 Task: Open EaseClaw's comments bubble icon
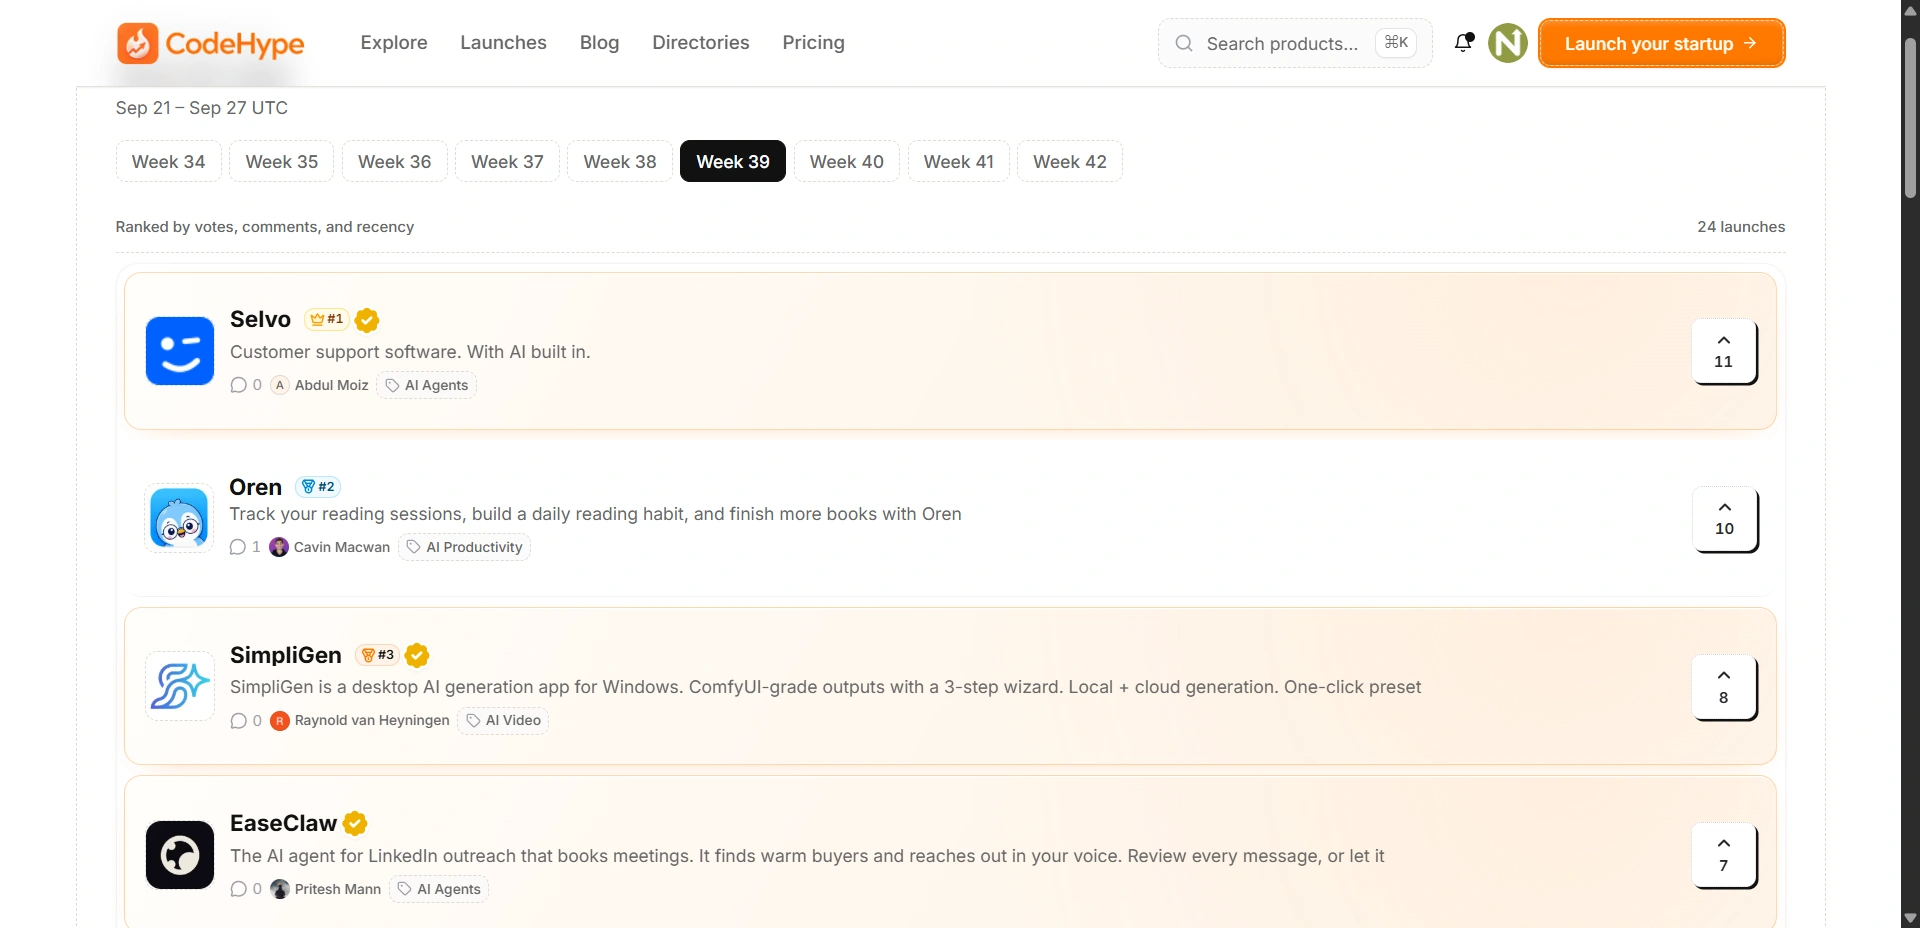point(238,889)
